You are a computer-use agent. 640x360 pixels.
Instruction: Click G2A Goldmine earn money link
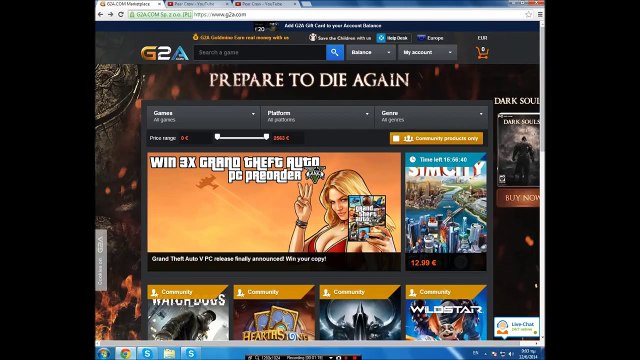pos(244,38)
